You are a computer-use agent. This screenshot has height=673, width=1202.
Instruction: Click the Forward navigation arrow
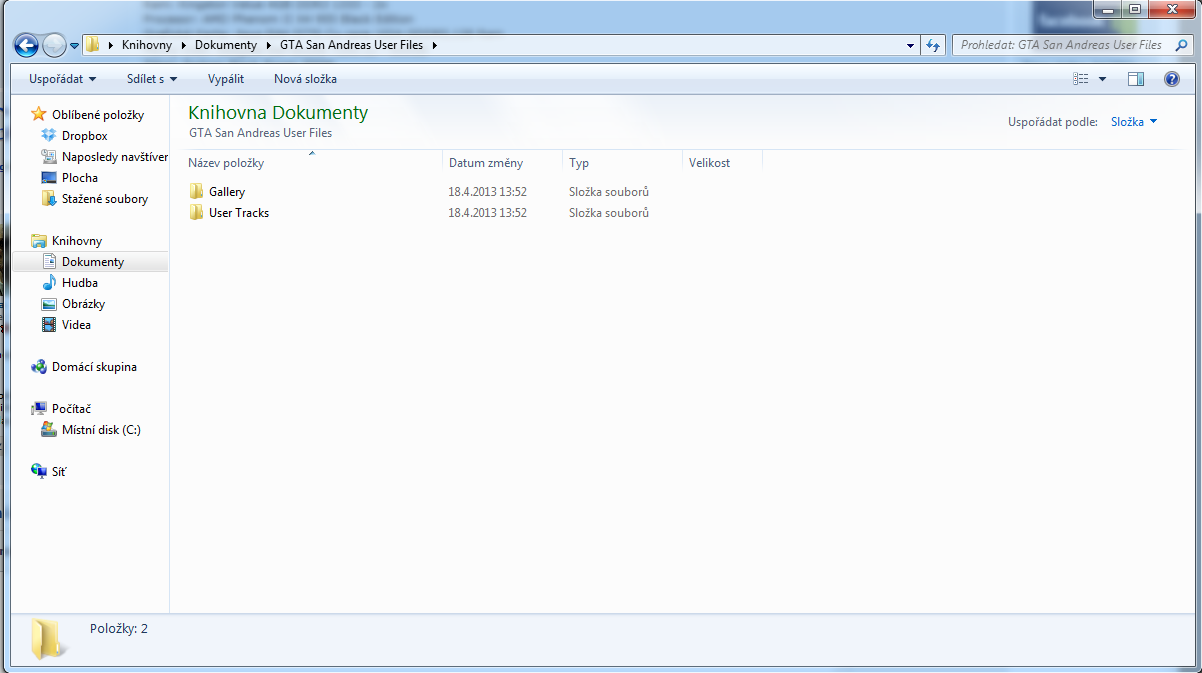pos(54,45)
